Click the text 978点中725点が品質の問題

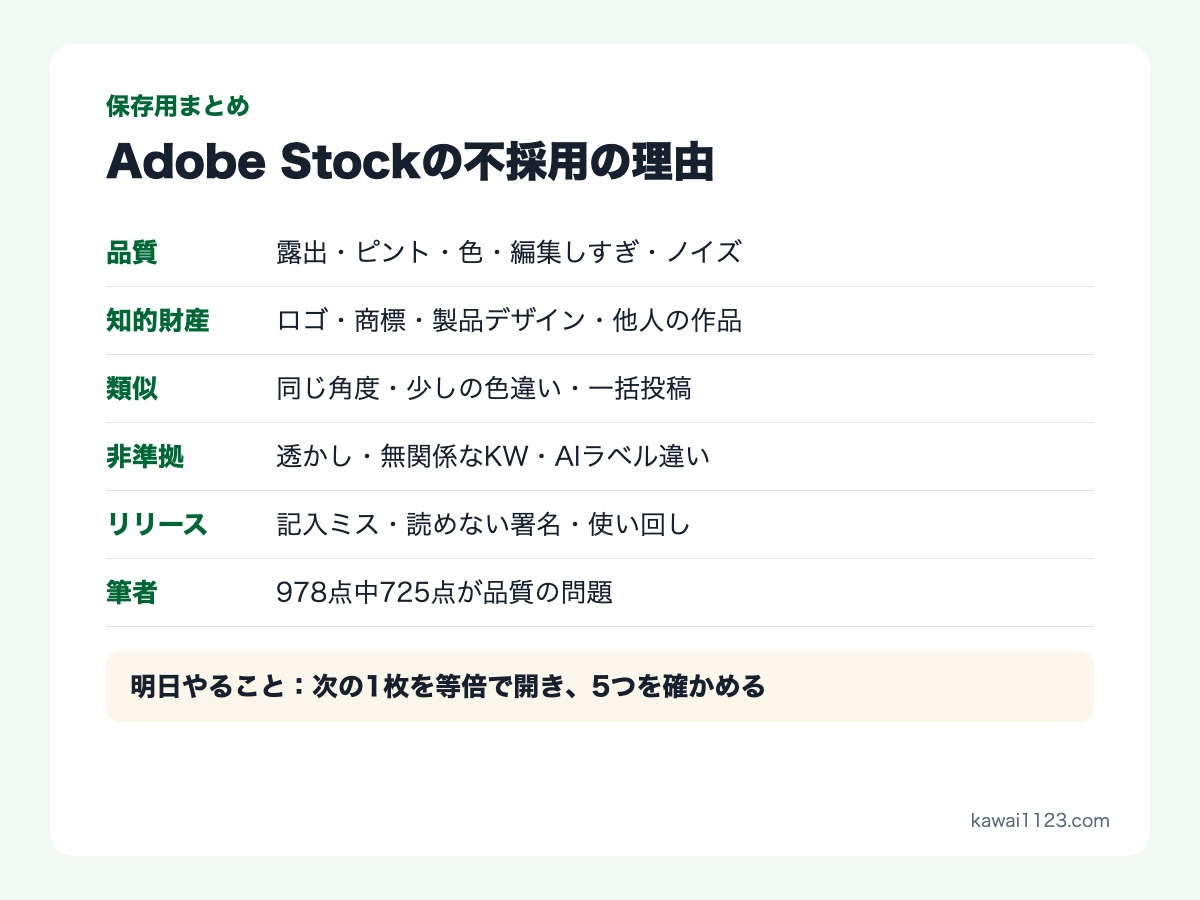point(445,593)
